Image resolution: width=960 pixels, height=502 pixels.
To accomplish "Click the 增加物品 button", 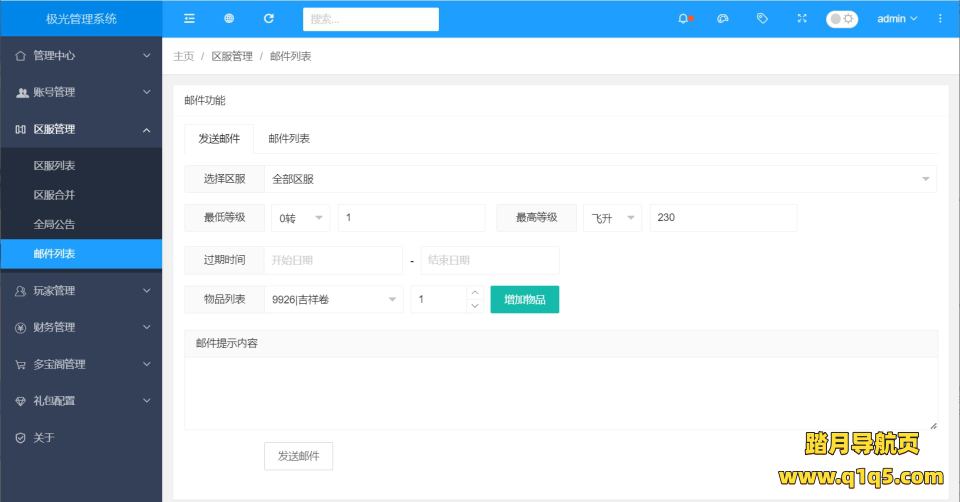I will 524,299.
